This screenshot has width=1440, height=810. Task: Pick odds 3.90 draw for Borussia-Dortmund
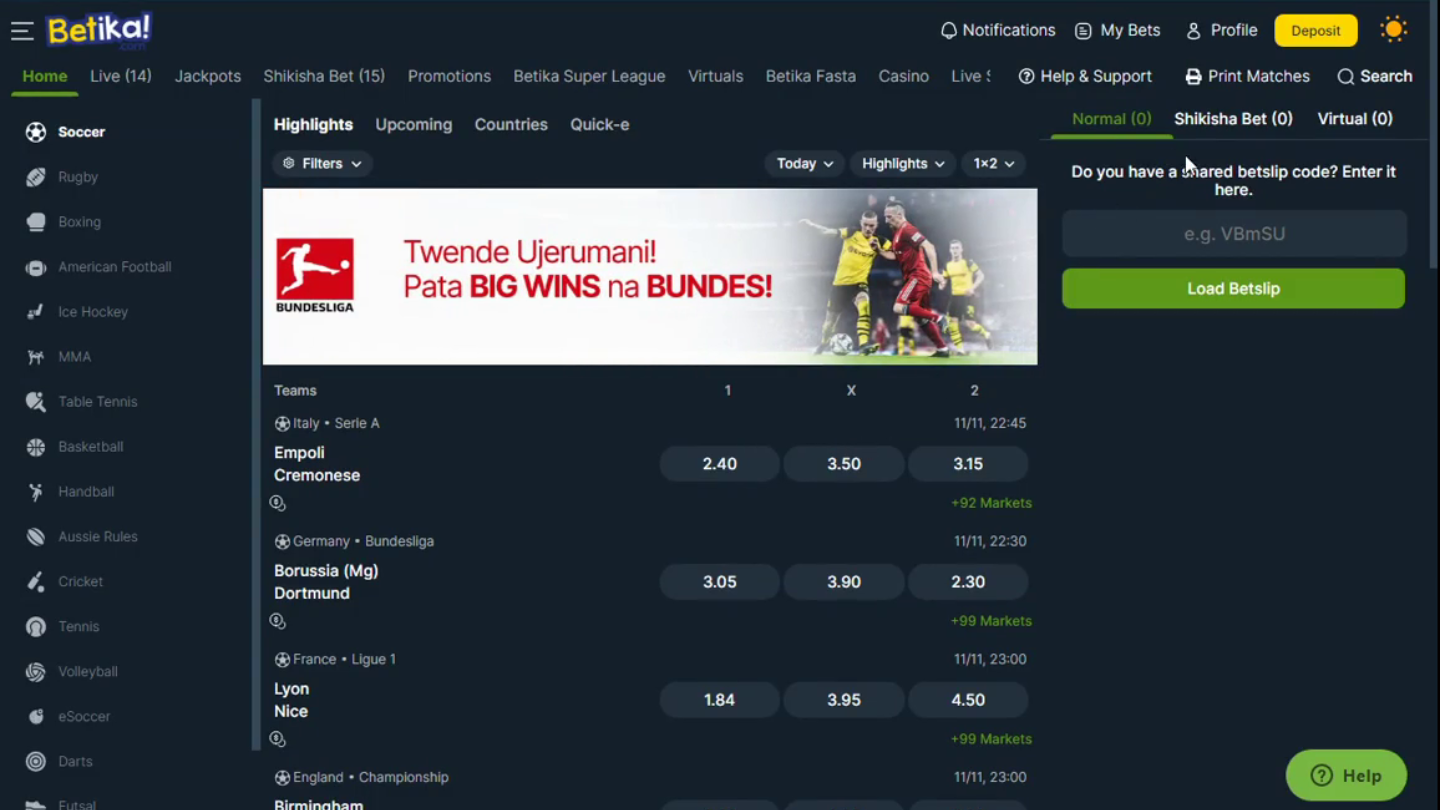(x=844, y=582)
